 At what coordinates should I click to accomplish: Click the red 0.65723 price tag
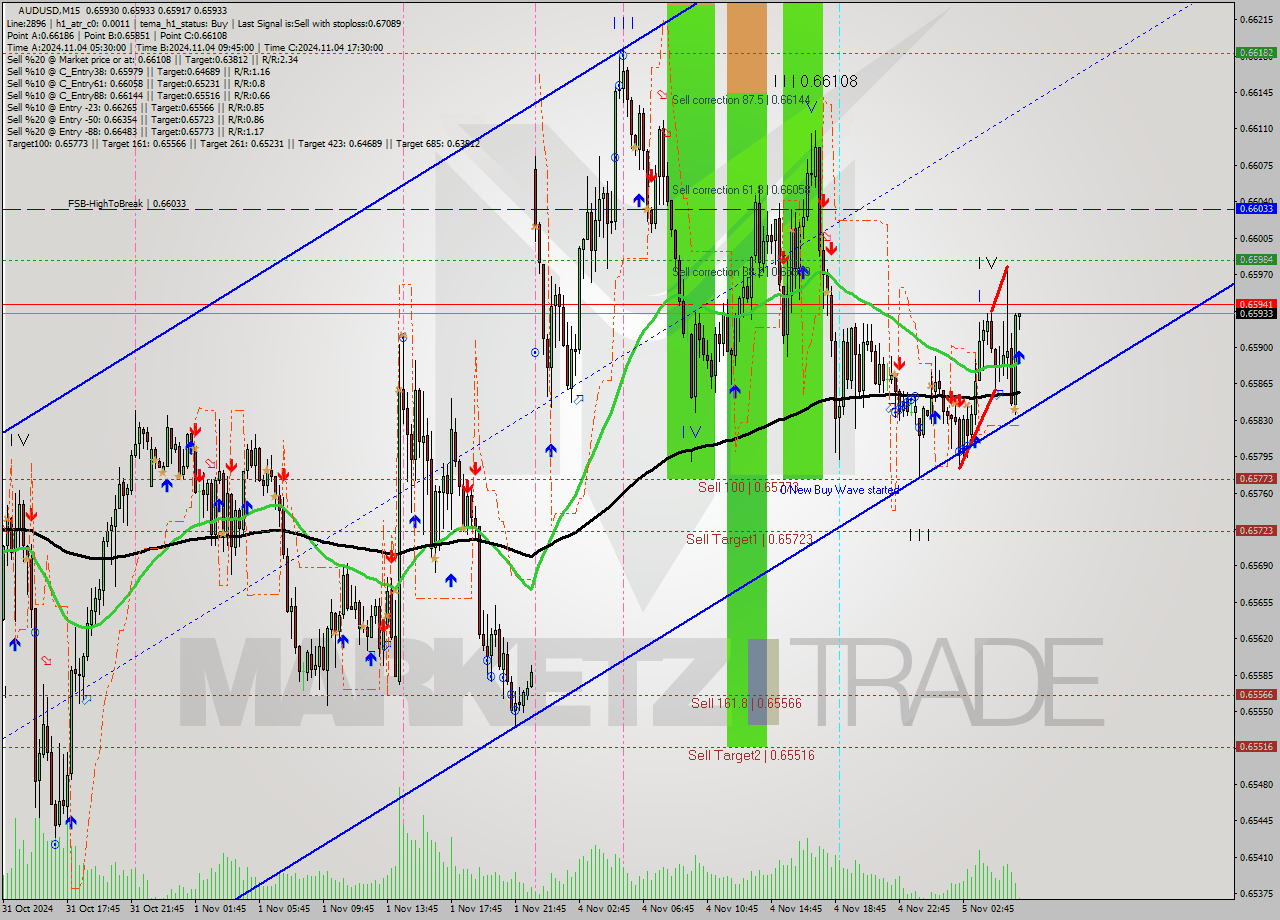1256,531
